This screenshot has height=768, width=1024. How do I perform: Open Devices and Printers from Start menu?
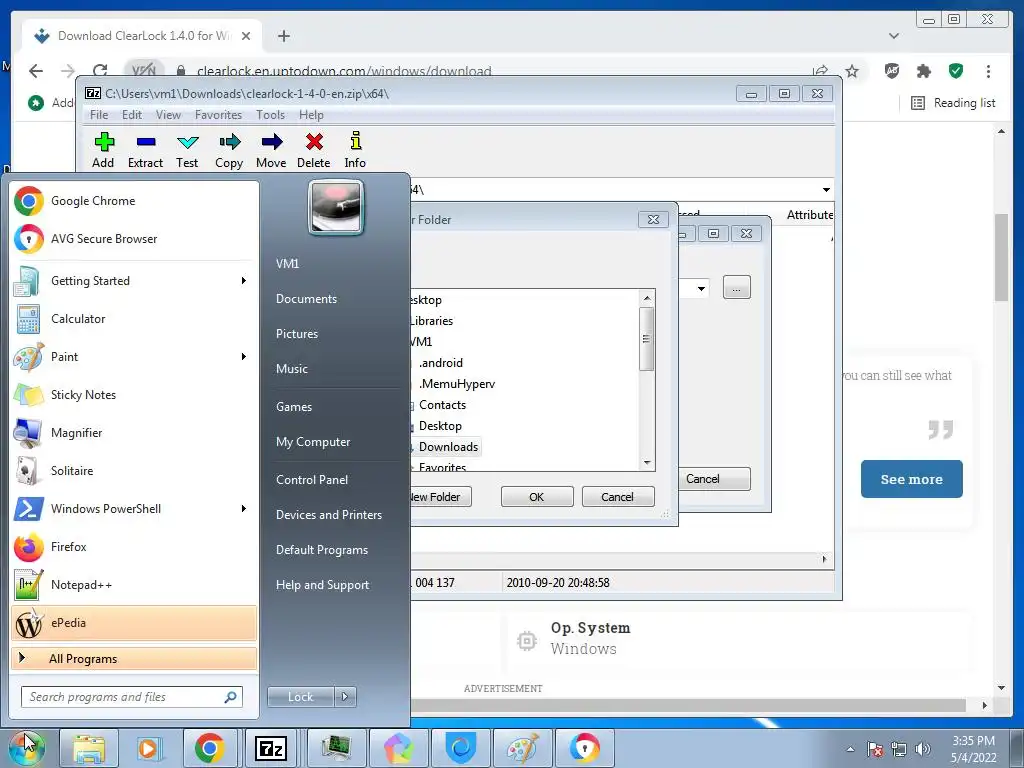[328, 515]
